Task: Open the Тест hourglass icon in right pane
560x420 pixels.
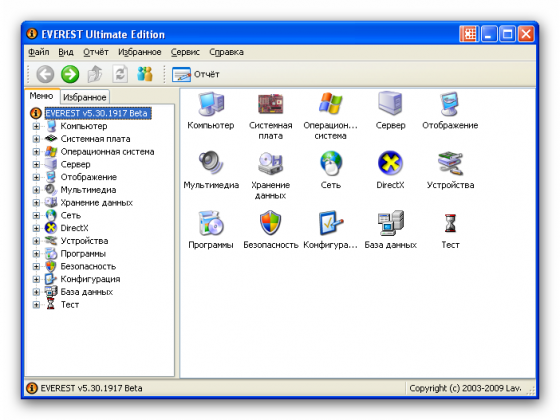Action: [450, 223]
